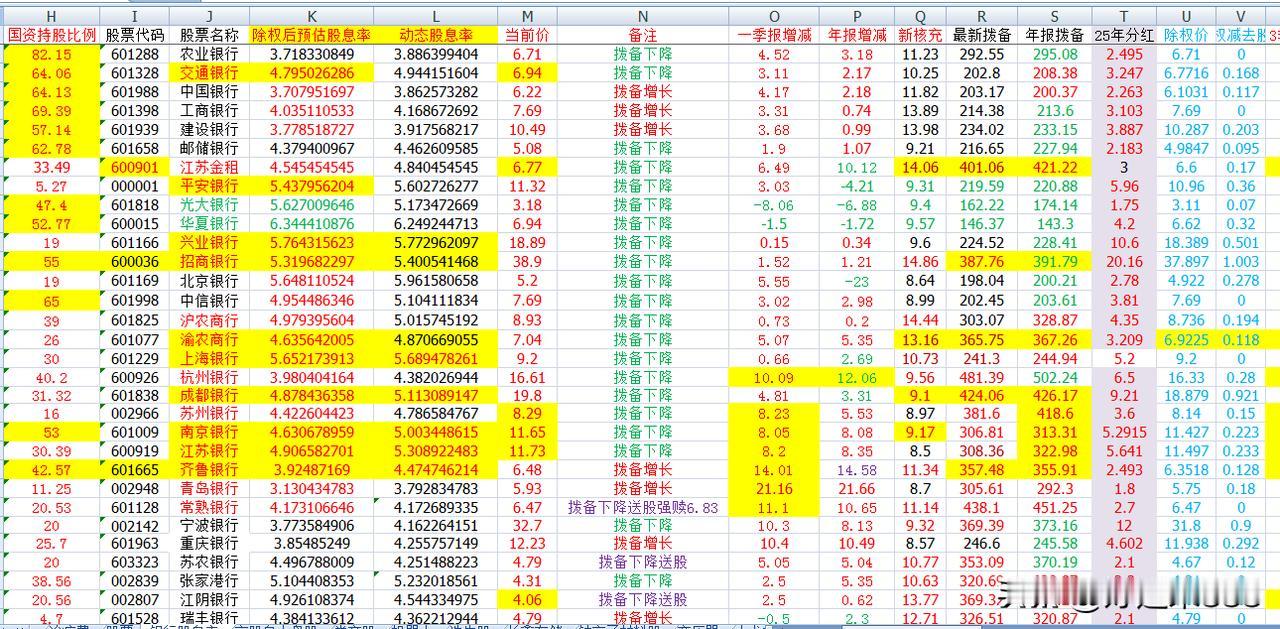1280x629 pixels.
Task: Select the 21.16 quarterly change cell
Action: 774,488
